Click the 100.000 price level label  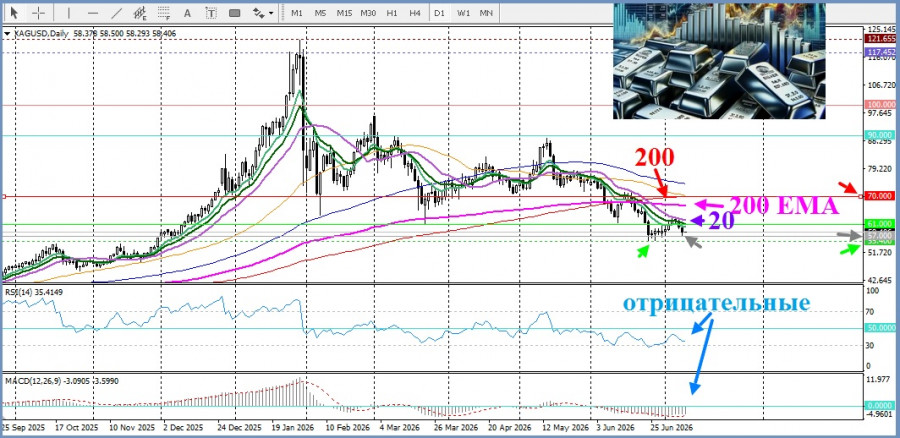pos(880,104)
